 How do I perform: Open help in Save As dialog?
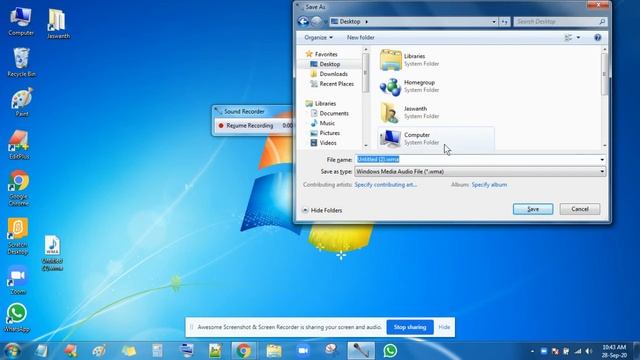(598, 38)
